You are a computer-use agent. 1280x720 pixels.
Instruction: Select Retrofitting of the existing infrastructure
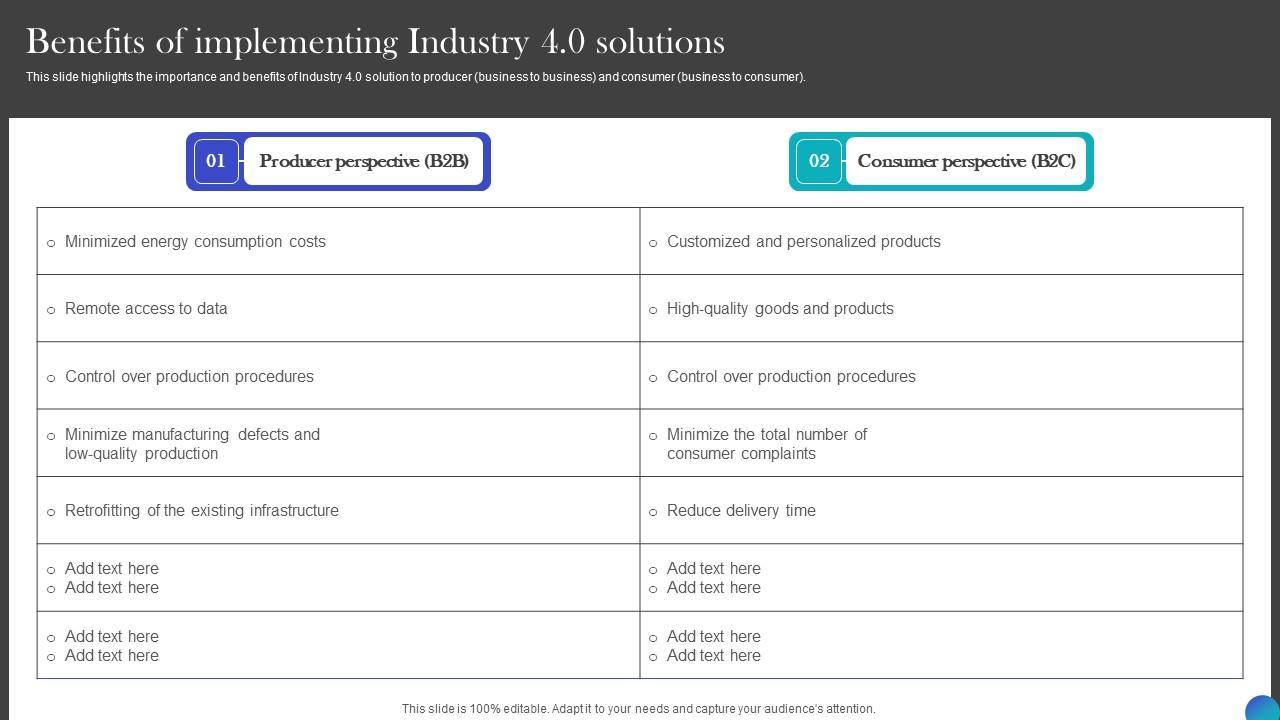[201, 511]
